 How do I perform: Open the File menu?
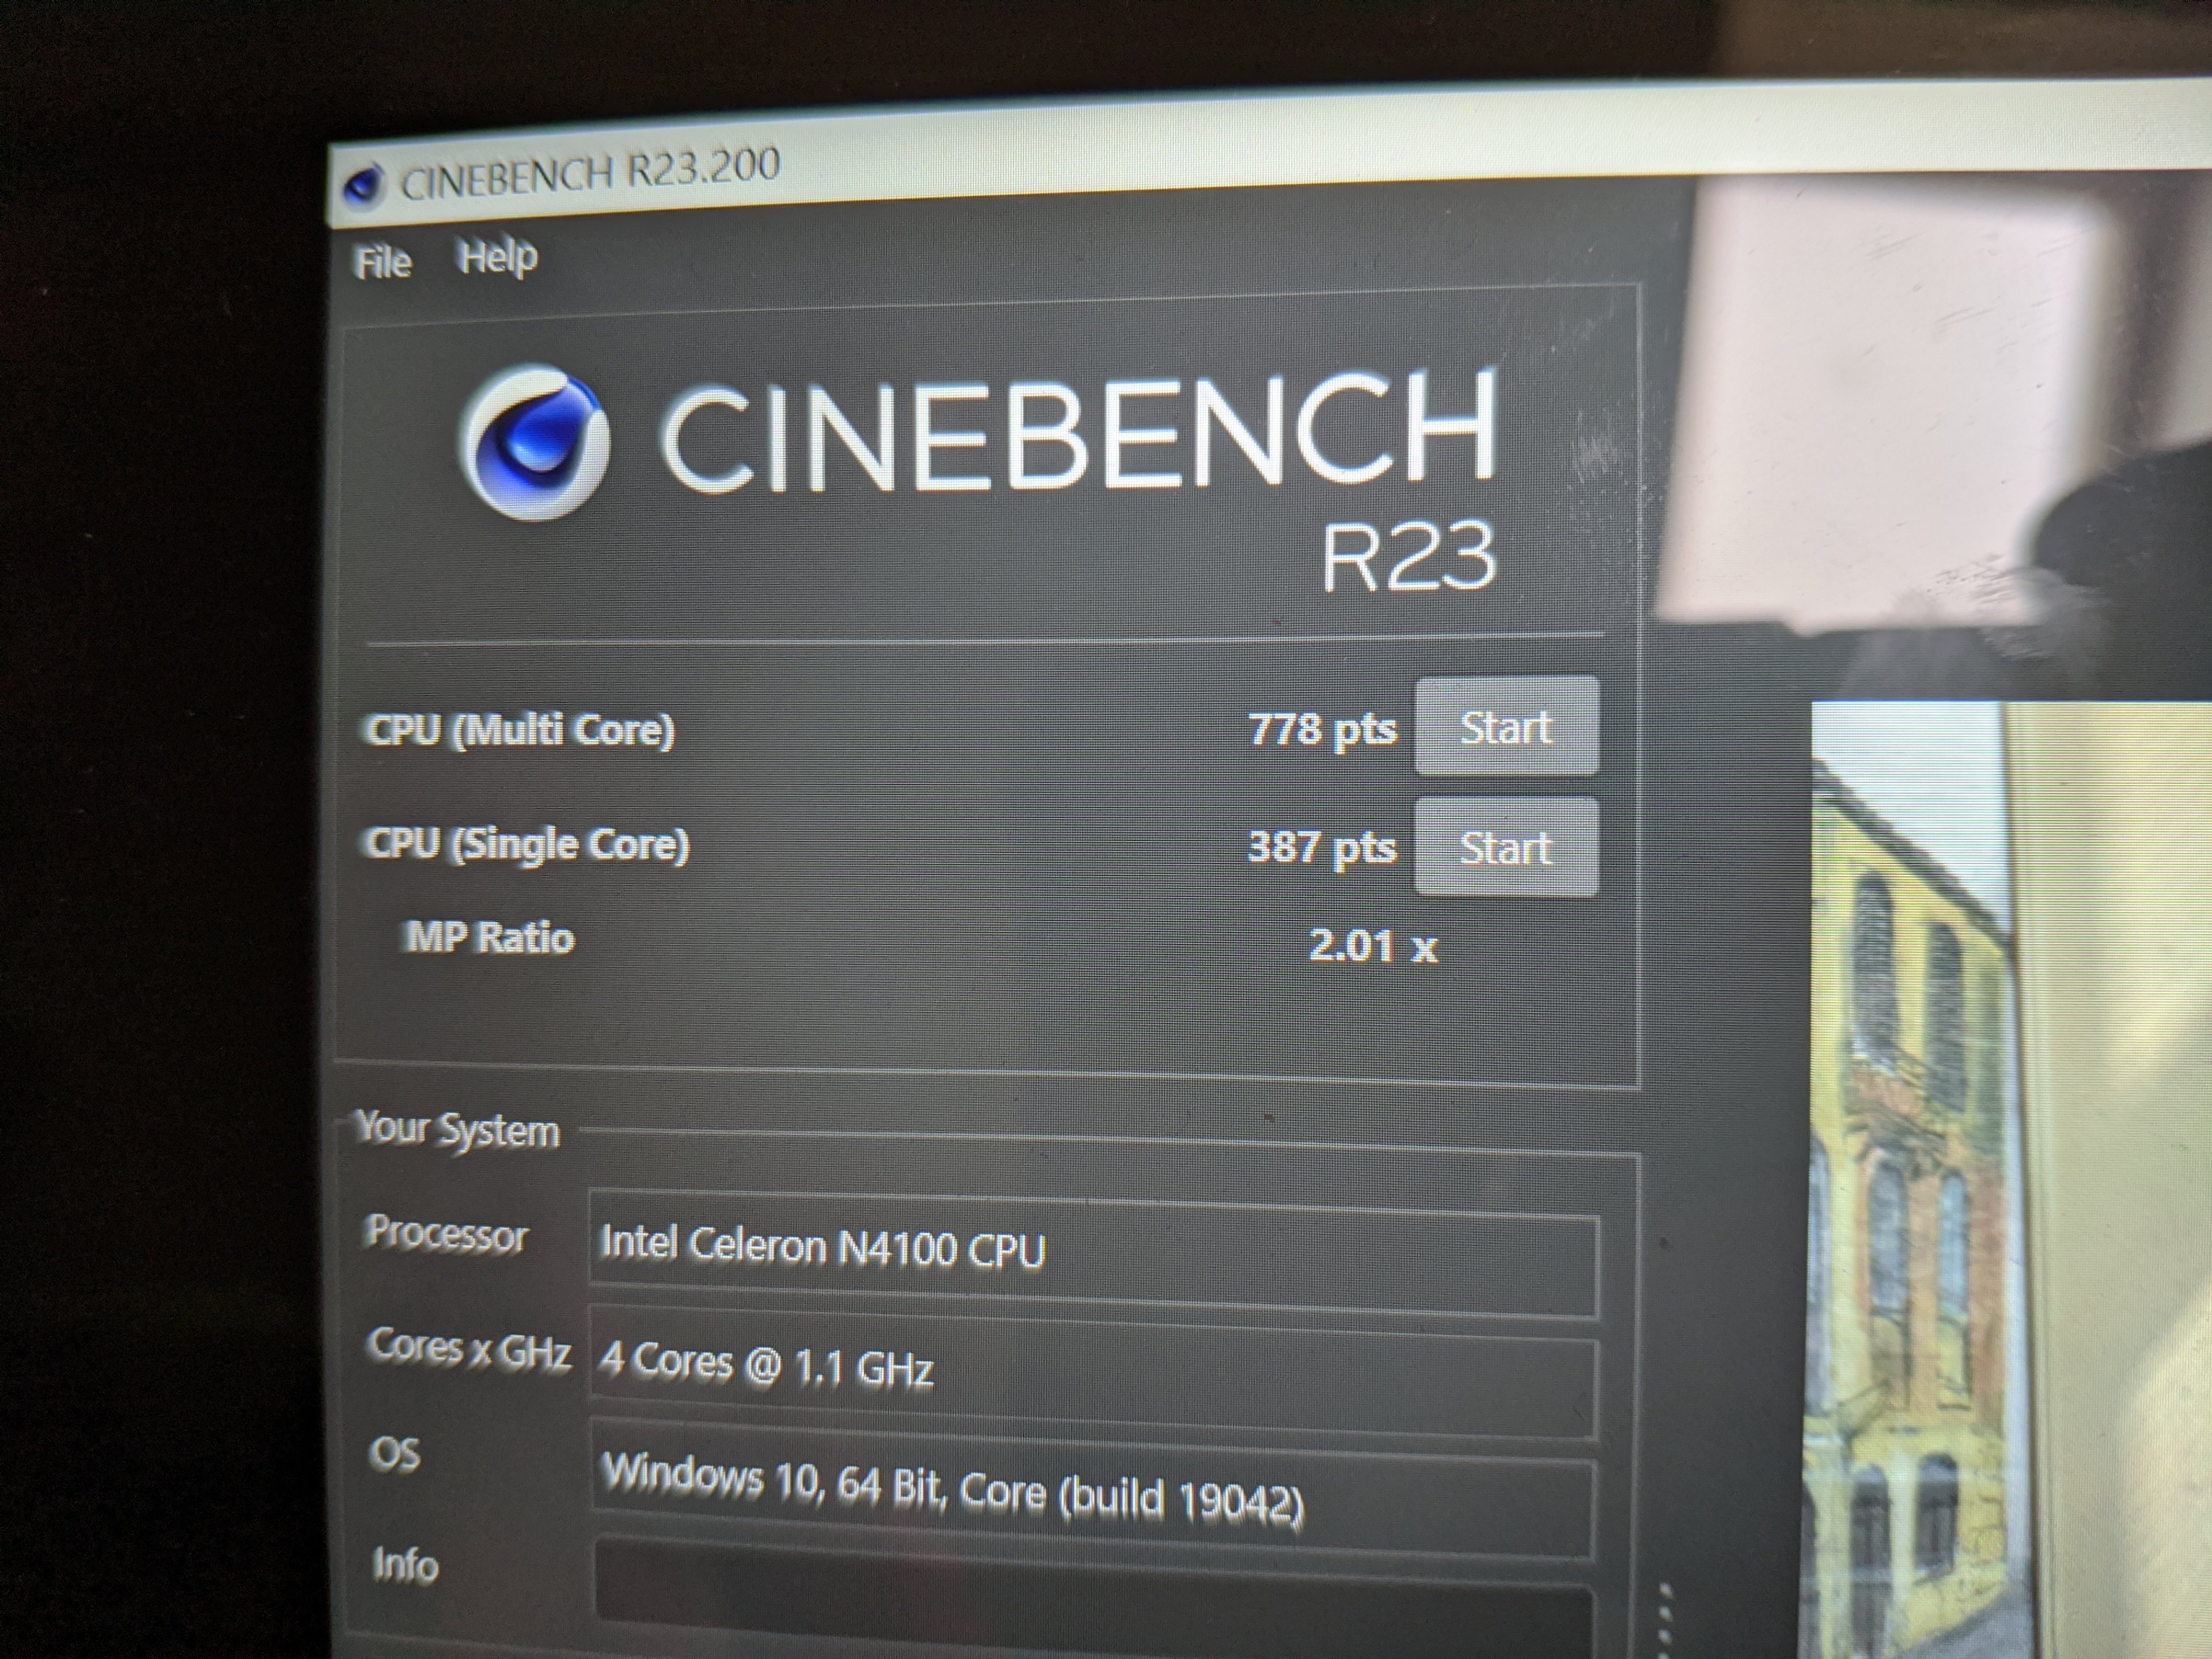pos(383,263)
